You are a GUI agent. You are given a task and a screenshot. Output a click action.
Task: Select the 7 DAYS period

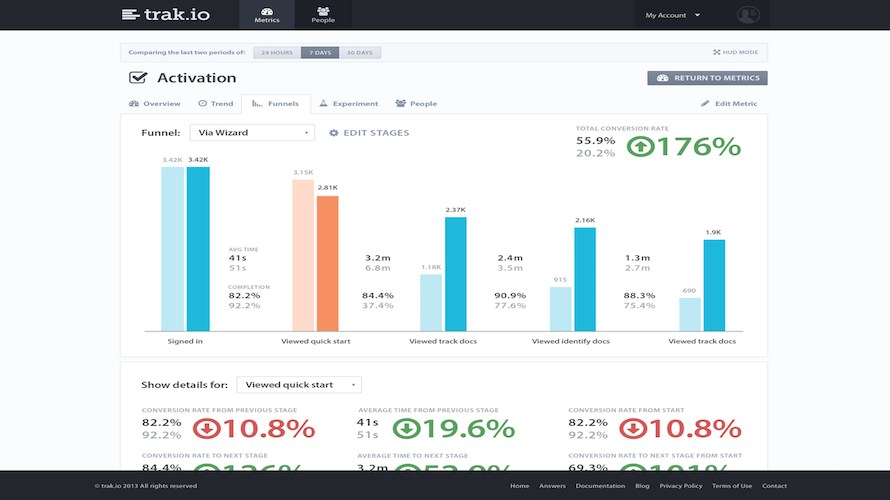click(x=320, y=53)
